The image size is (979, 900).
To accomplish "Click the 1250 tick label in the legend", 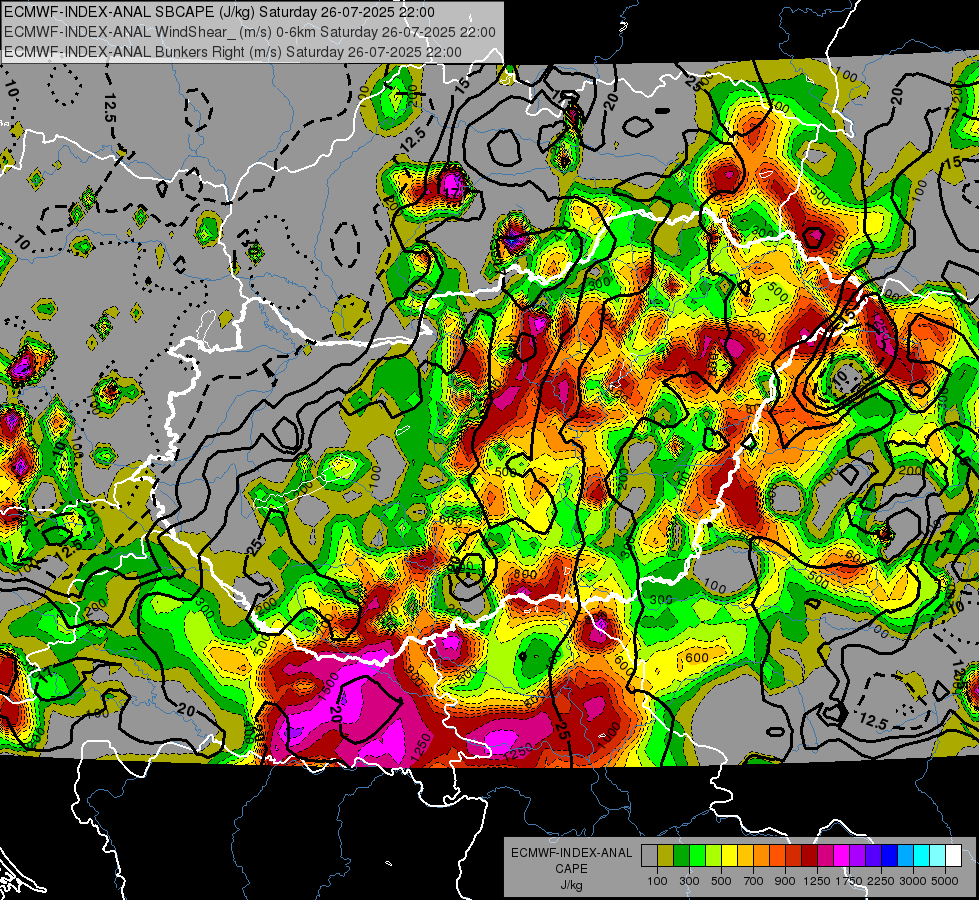I will click(x=817, y=881).
